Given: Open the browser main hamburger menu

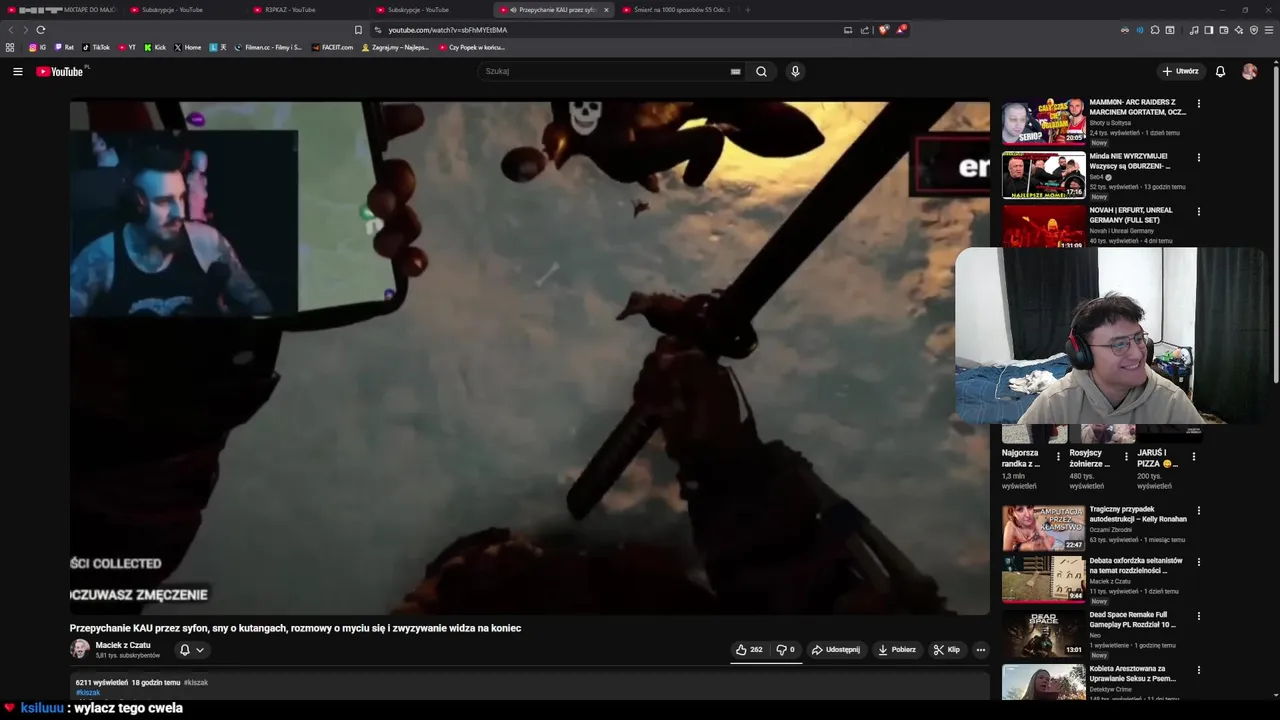Looking at the screenshot, I should click(1270, 30).
